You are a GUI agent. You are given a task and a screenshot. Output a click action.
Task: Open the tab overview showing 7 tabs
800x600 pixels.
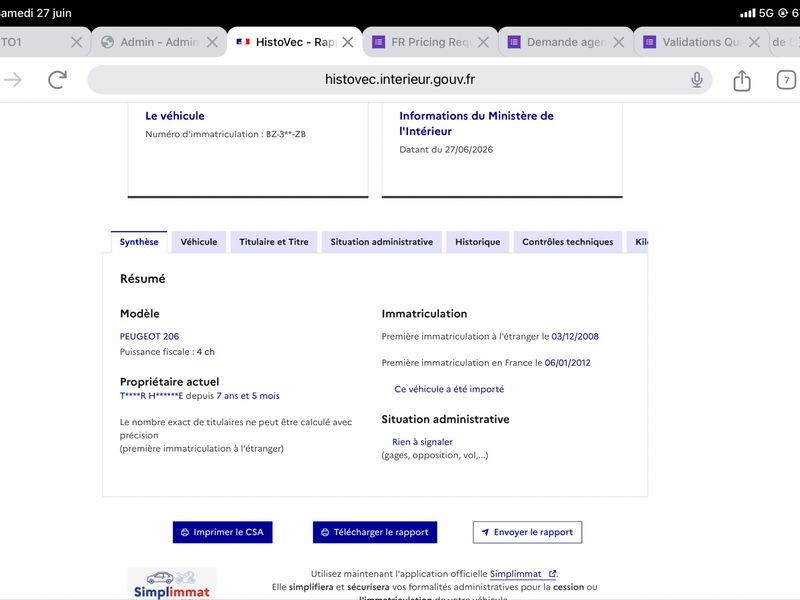pos(786,80)
